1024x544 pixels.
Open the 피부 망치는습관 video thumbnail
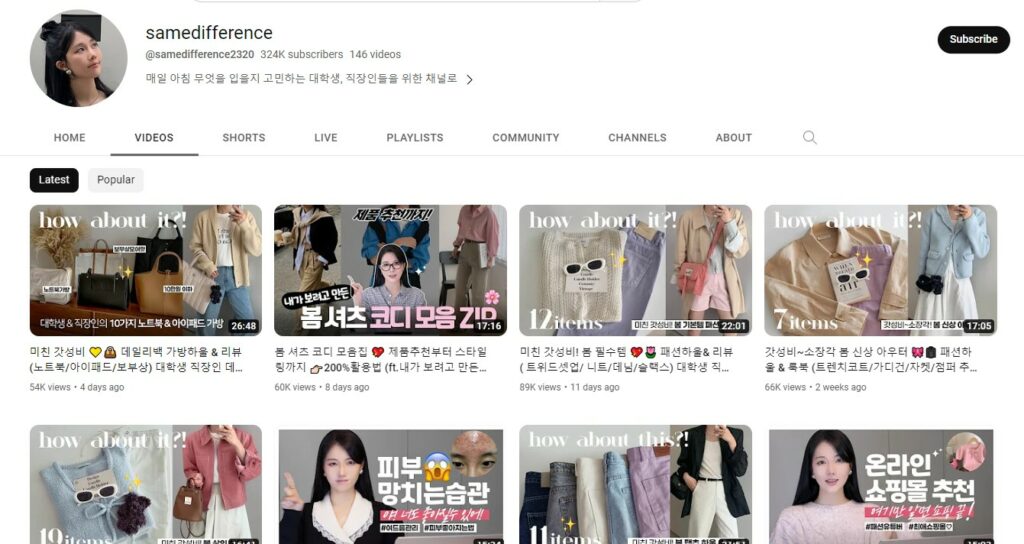pos(391,485)
